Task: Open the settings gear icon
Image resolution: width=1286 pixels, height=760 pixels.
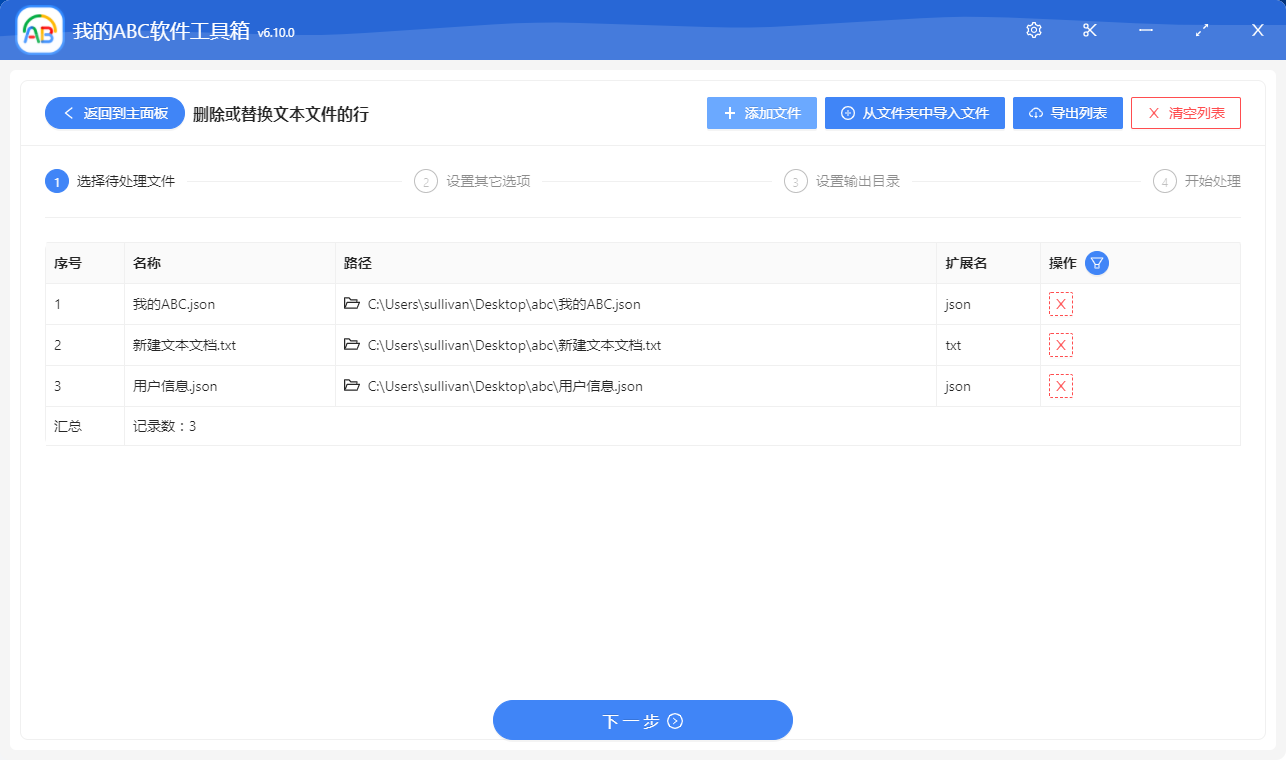Action: click(x=1033, y=30)
